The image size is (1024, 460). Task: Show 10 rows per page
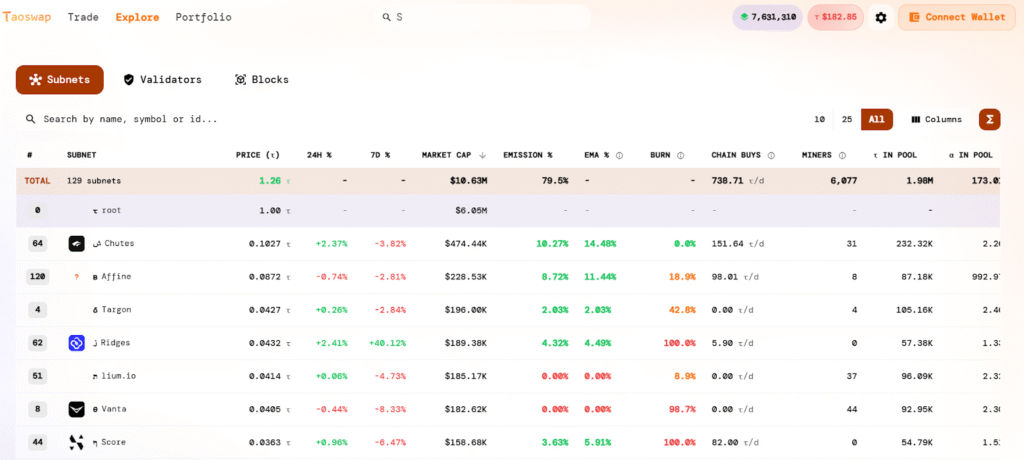coord(819,119)
